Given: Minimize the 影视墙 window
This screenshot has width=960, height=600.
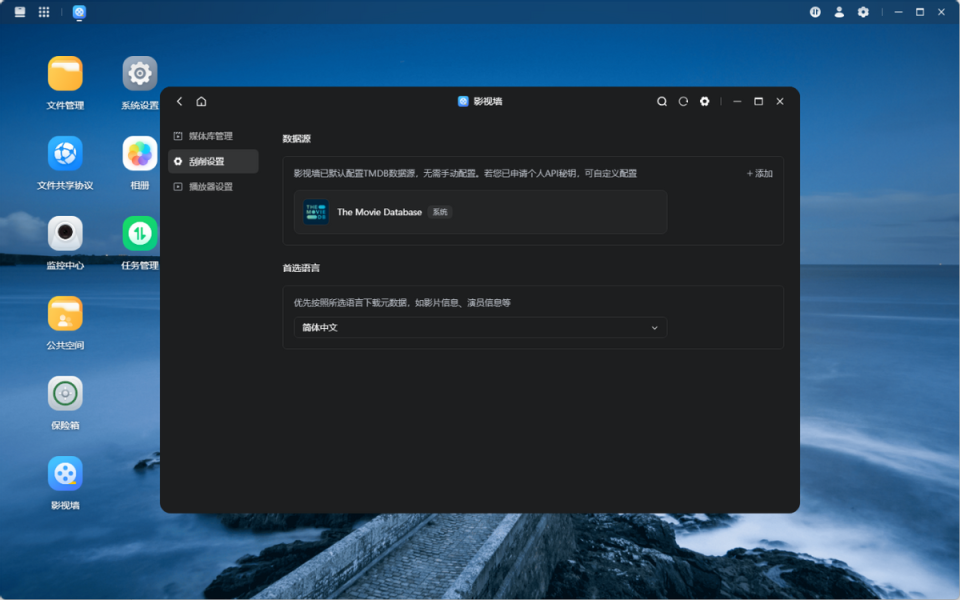Looking at the screenshot, I should click(x=737, y=102).
